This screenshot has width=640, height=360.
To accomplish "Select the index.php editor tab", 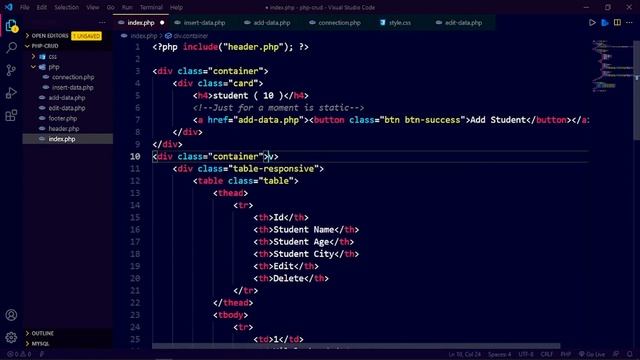I will pos(141,23).
